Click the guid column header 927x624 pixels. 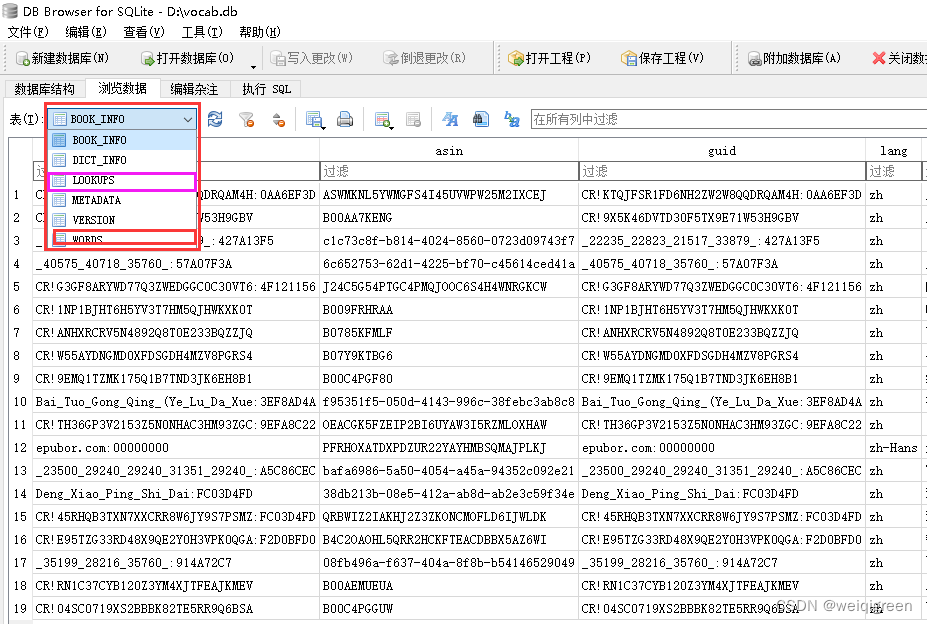(721, 151)
